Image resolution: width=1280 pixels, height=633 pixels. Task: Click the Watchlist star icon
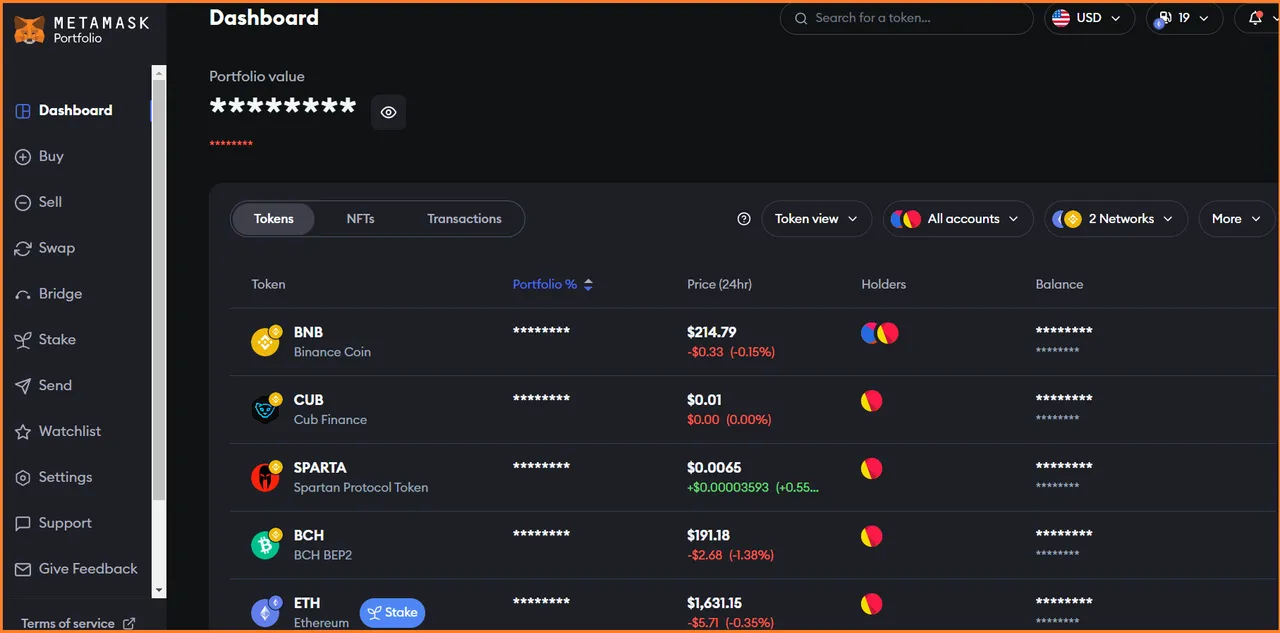[23, 432]
